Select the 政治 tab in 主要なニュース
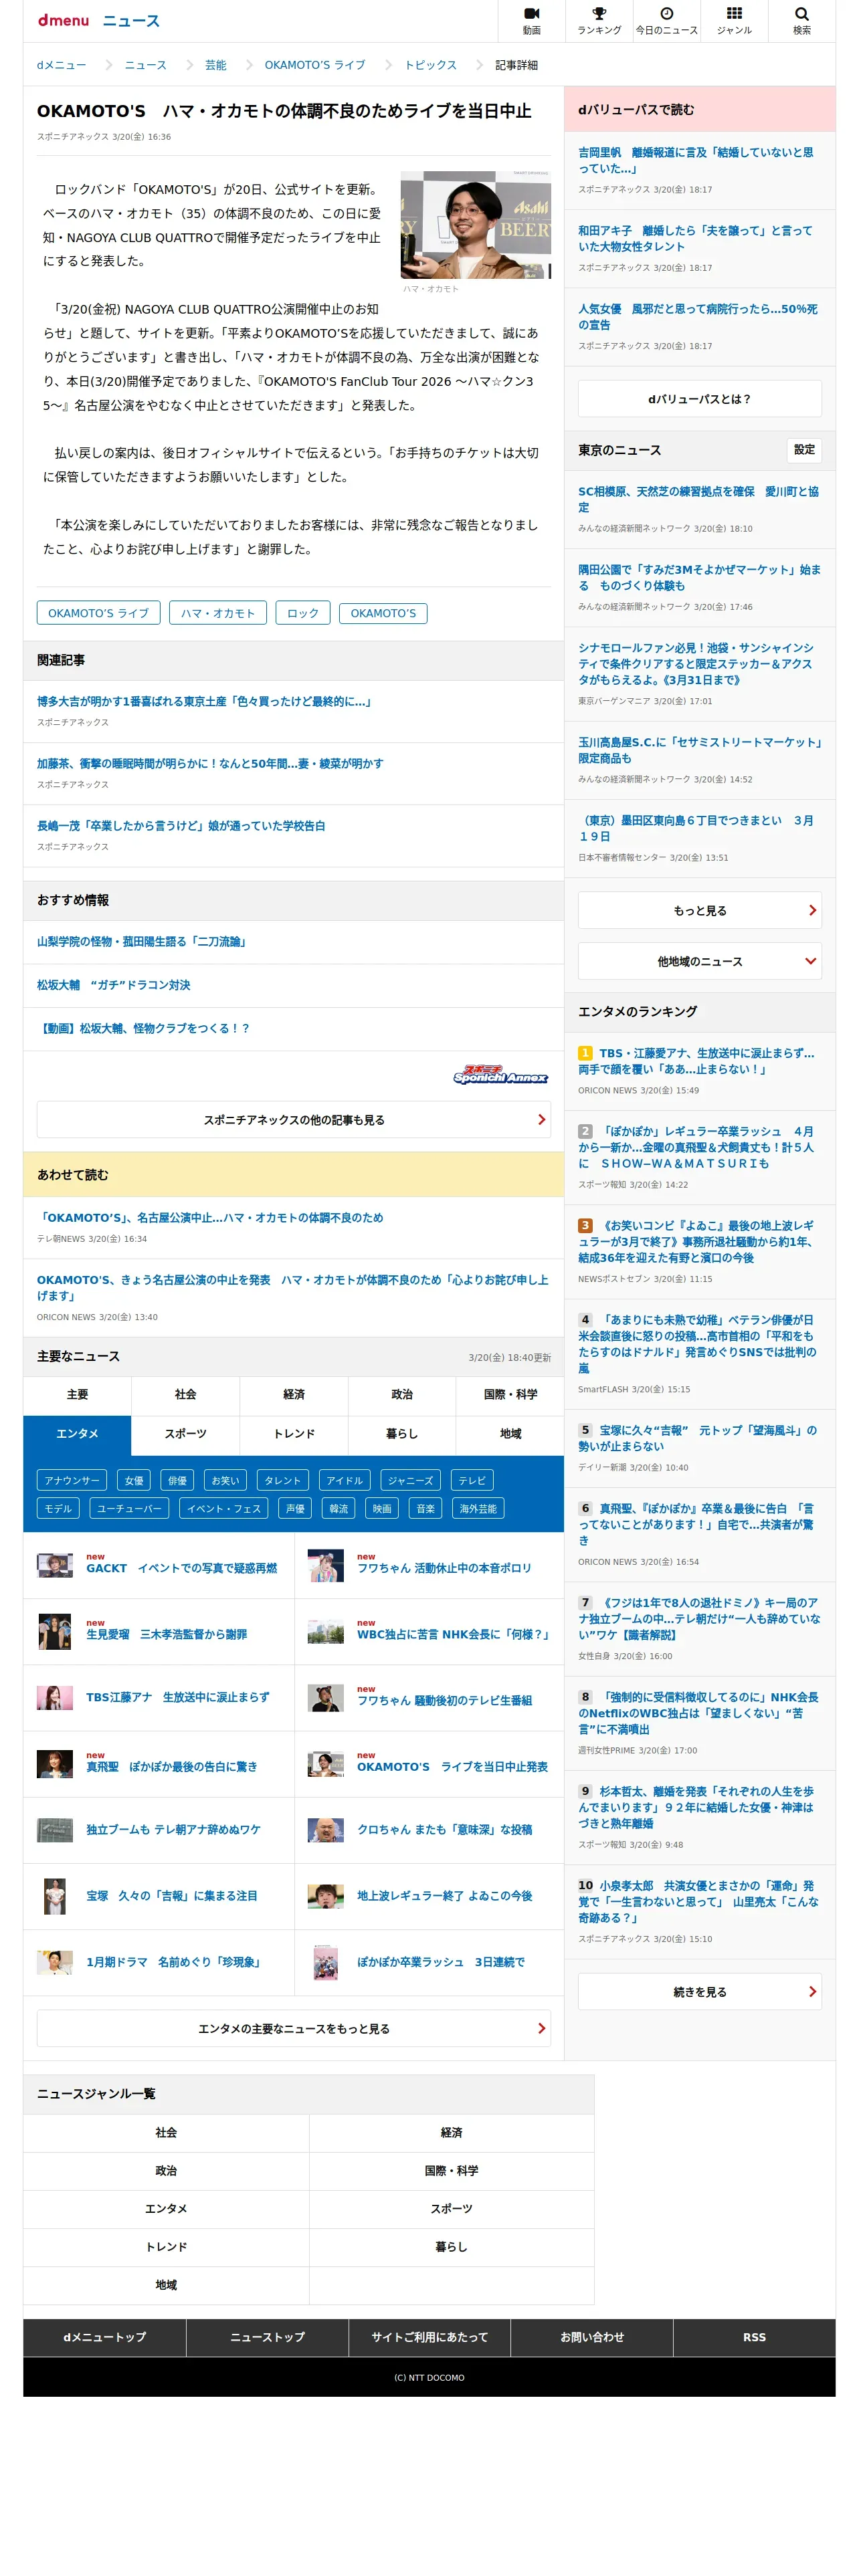This screenshot has width=859, height=2576. click(x=402, y=1394)
